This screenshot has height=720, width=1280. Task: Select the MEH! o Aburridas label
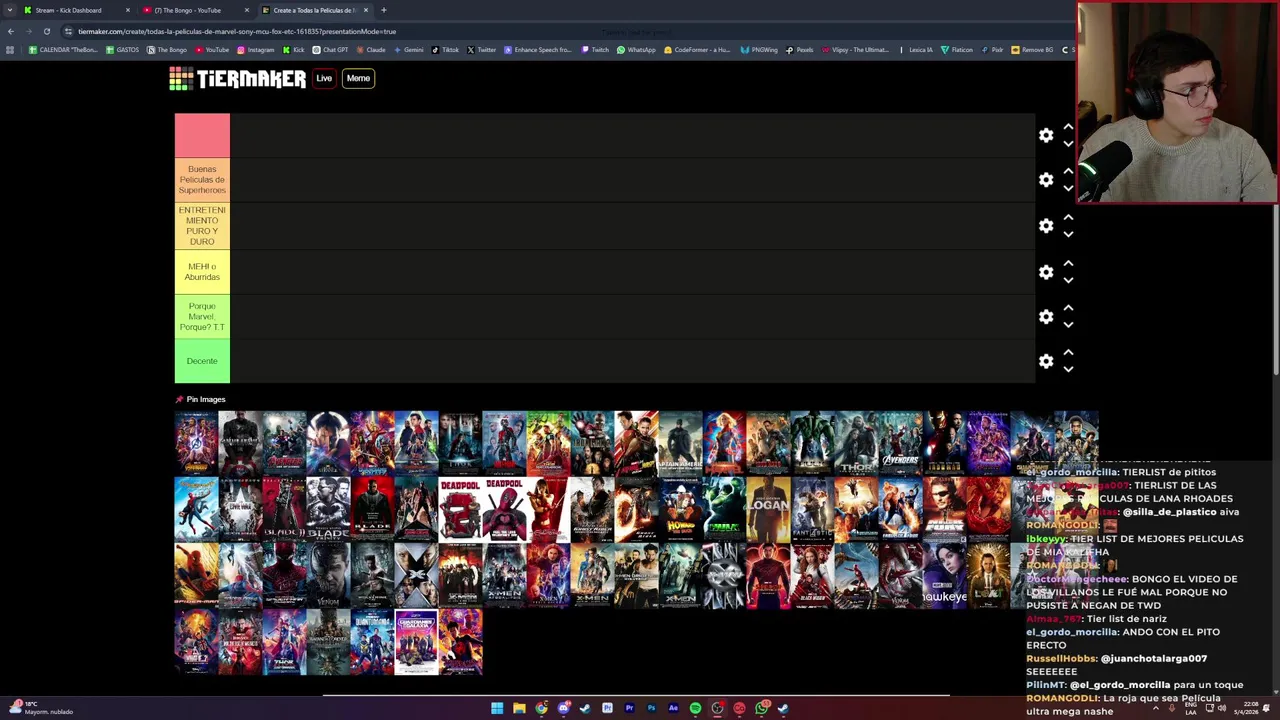[x=202, y=271]
